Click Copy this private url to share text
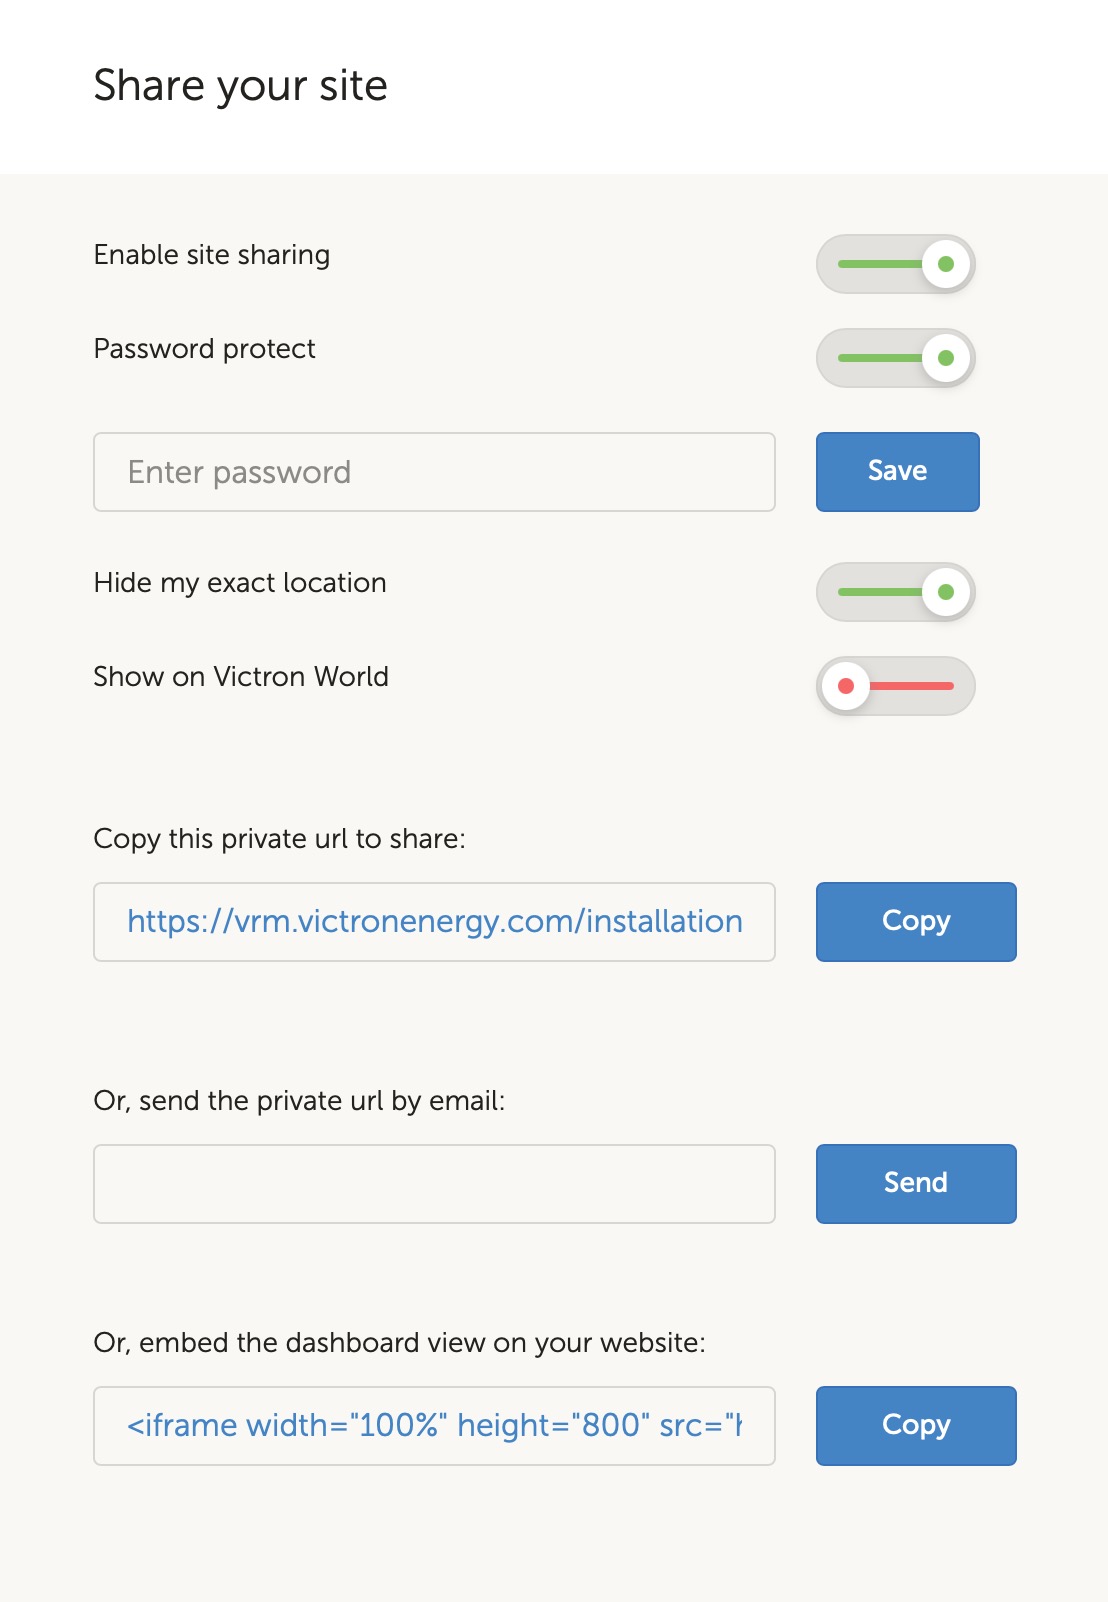 tap(279, 839)
